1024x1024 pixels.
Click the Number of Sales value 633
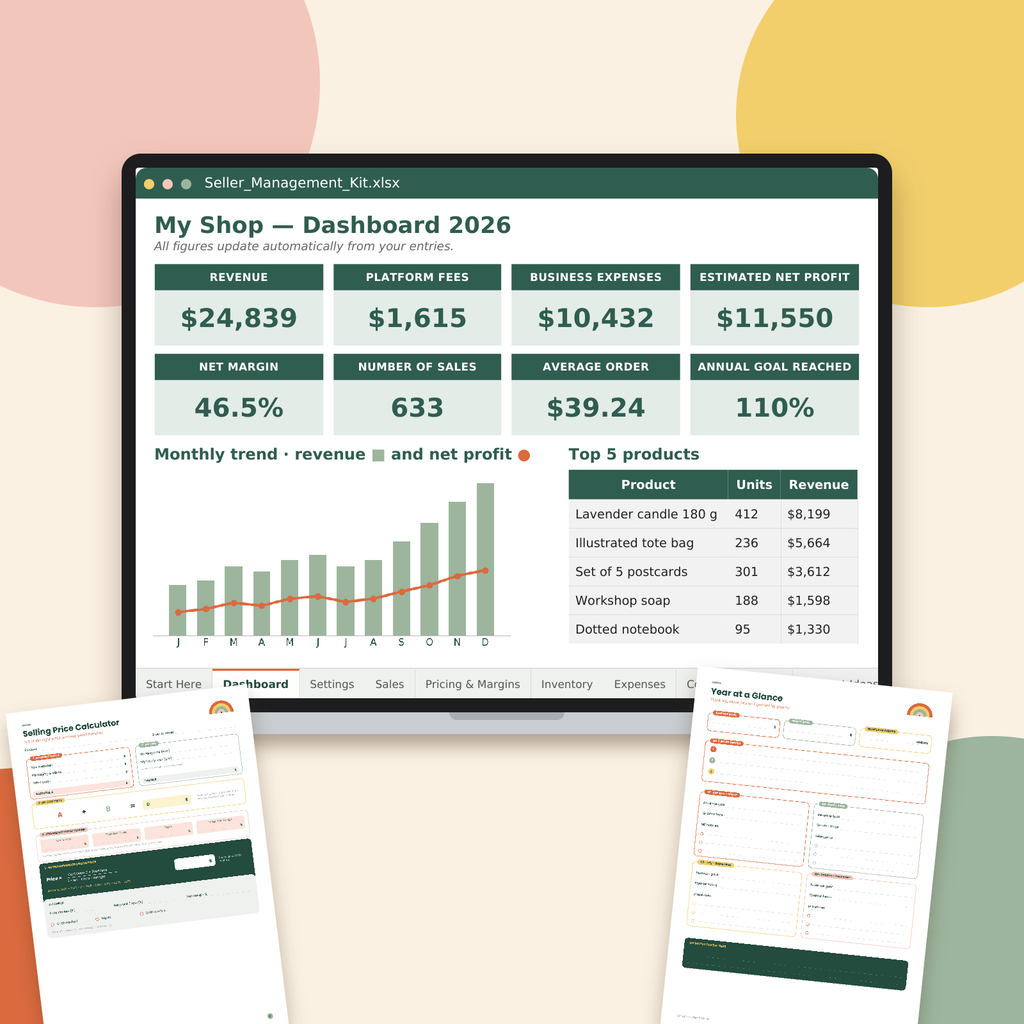pos(417,408)
